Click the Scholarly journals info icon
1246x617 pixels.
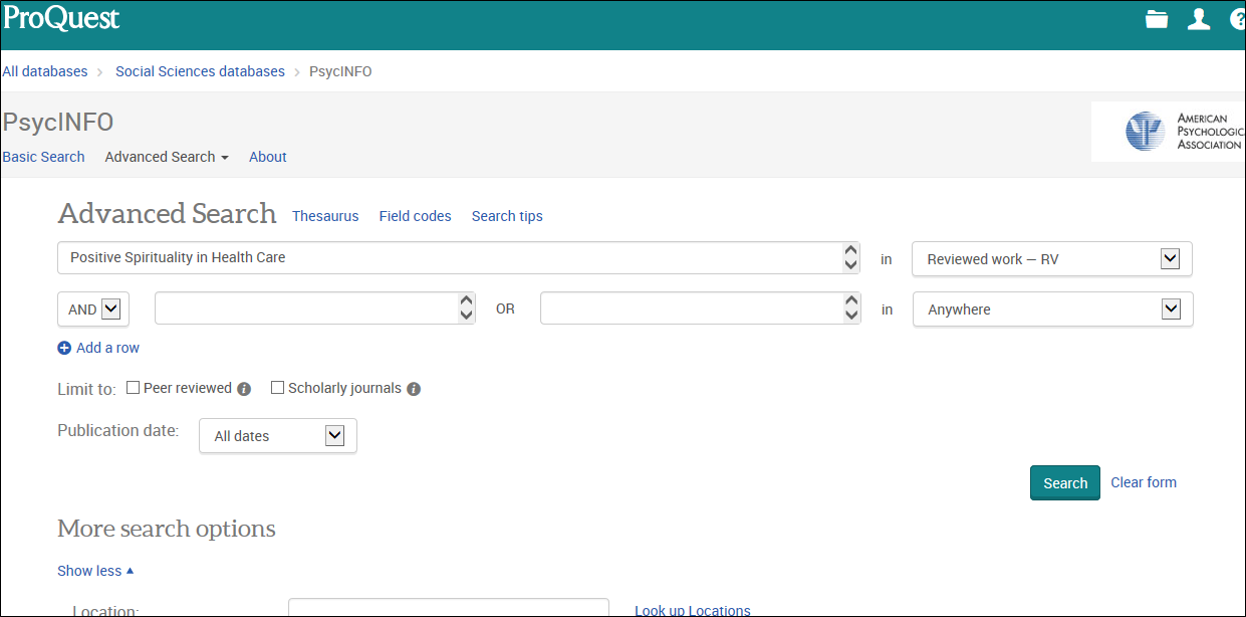point(414,389)
